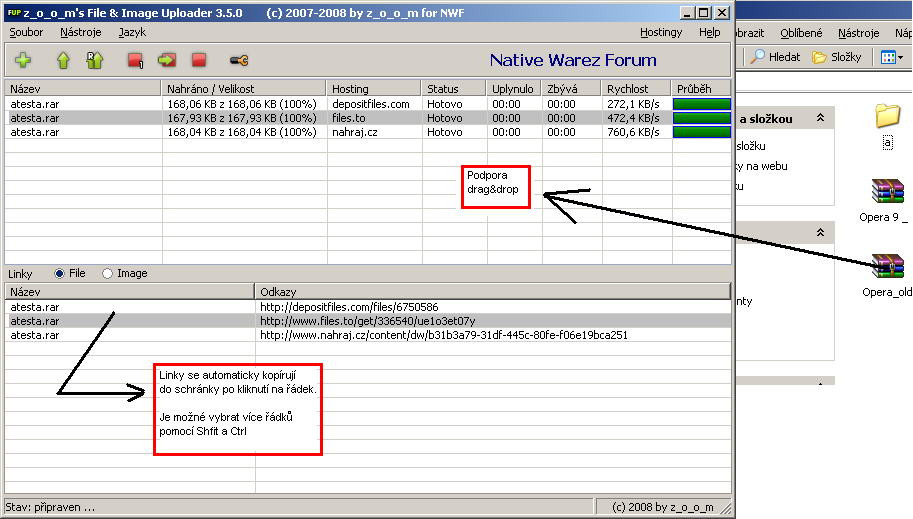
Task: Click '168,04 KB z 168,04 KB (100%)' cell
Action: (242, 132)
